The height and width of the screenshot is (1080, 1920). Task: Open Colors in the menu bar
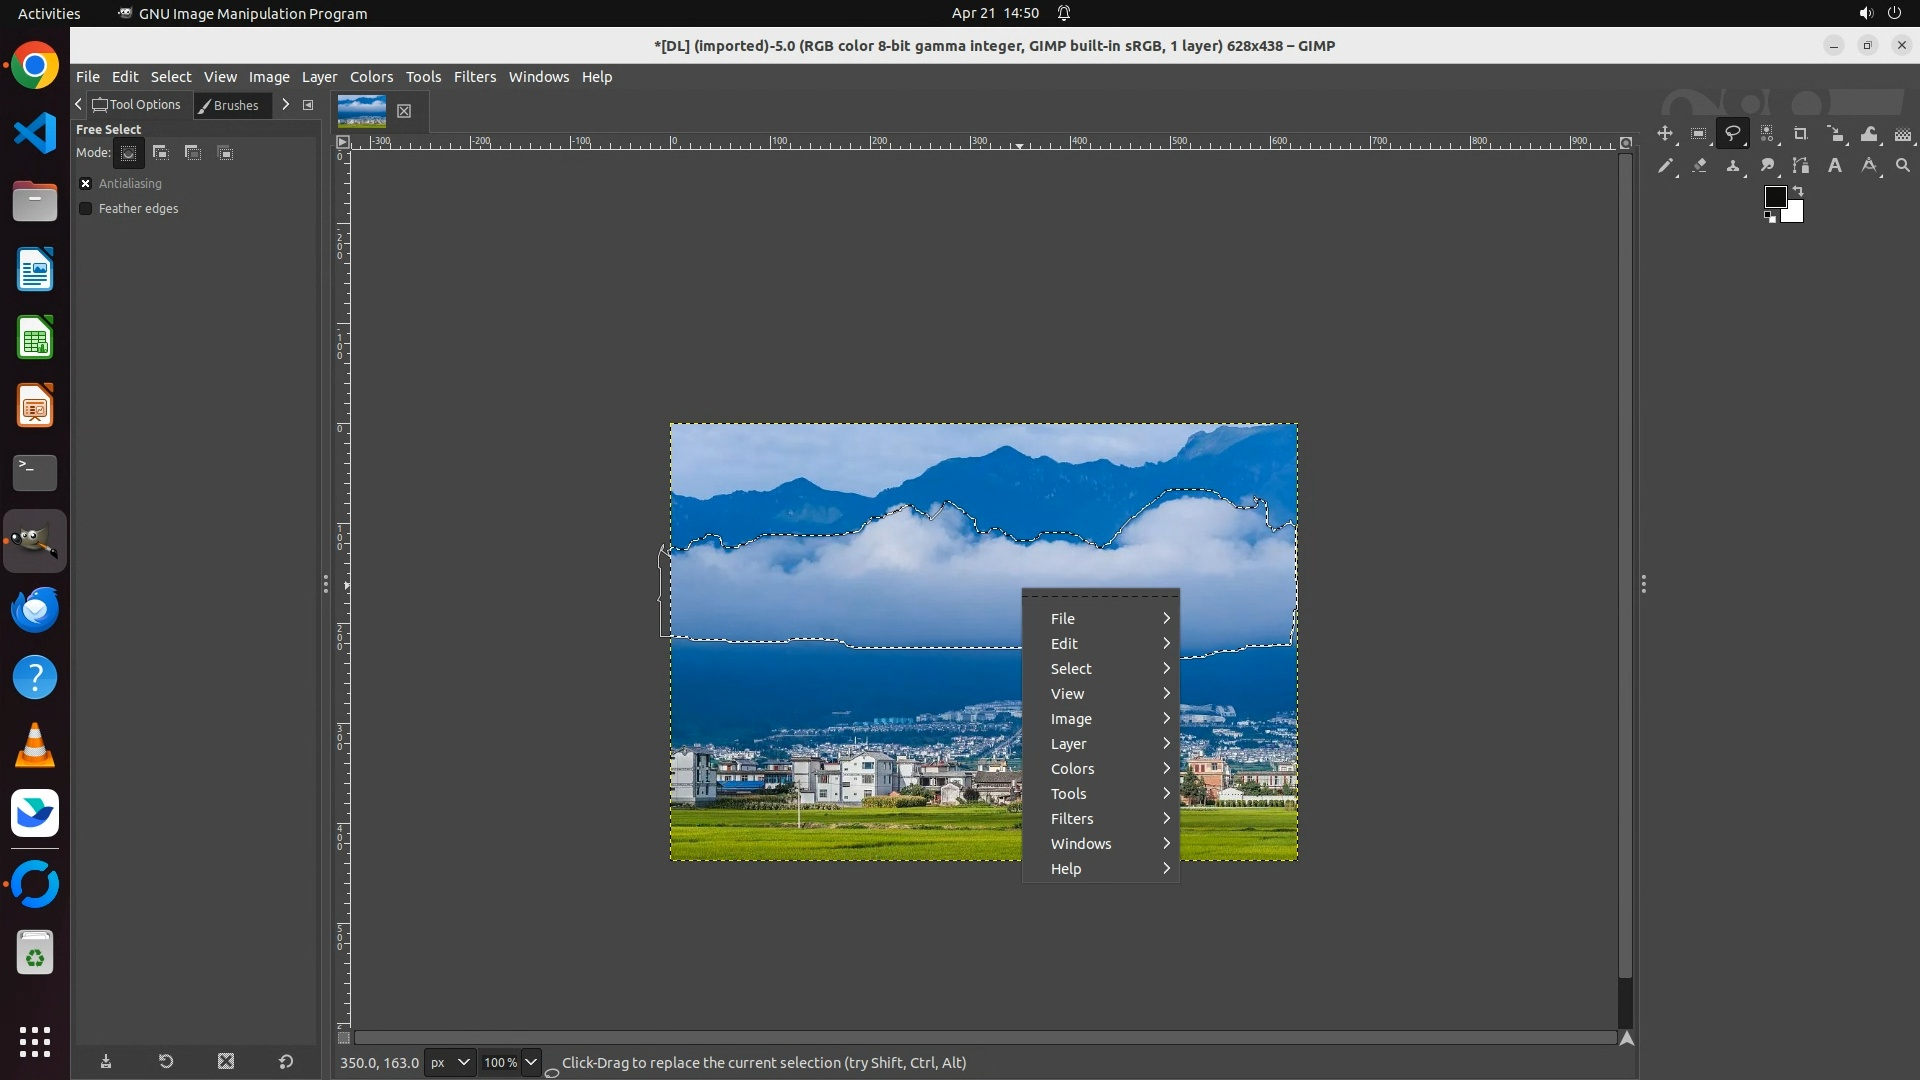[x=371, y=77]
